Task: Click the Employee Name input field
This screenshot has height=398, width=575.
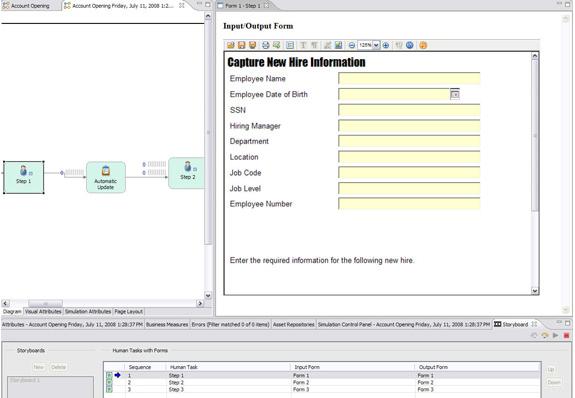Action: 409,78
